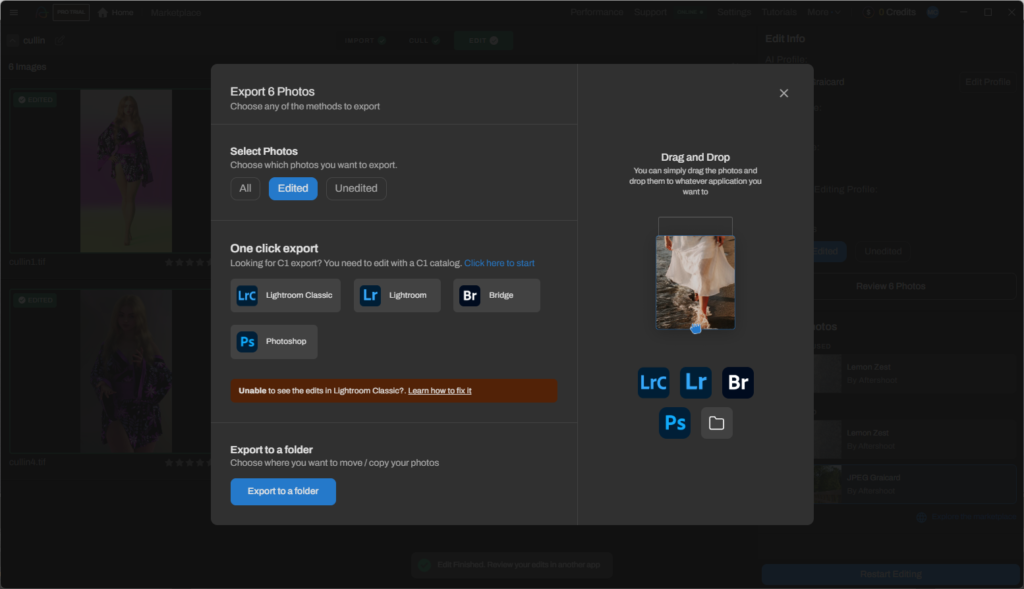Click Br icon in Drag and Drop panel
Screen dimensions: 1024x589
pyautogui.click(x=738, y=383)
